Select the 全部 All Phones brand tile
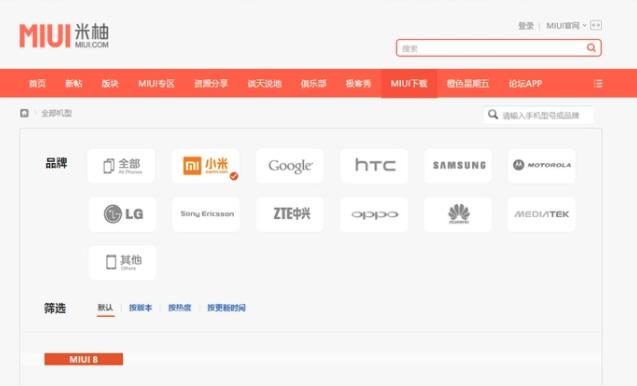The width and height of the screenshot is (637, 386). tap(121, 166)
